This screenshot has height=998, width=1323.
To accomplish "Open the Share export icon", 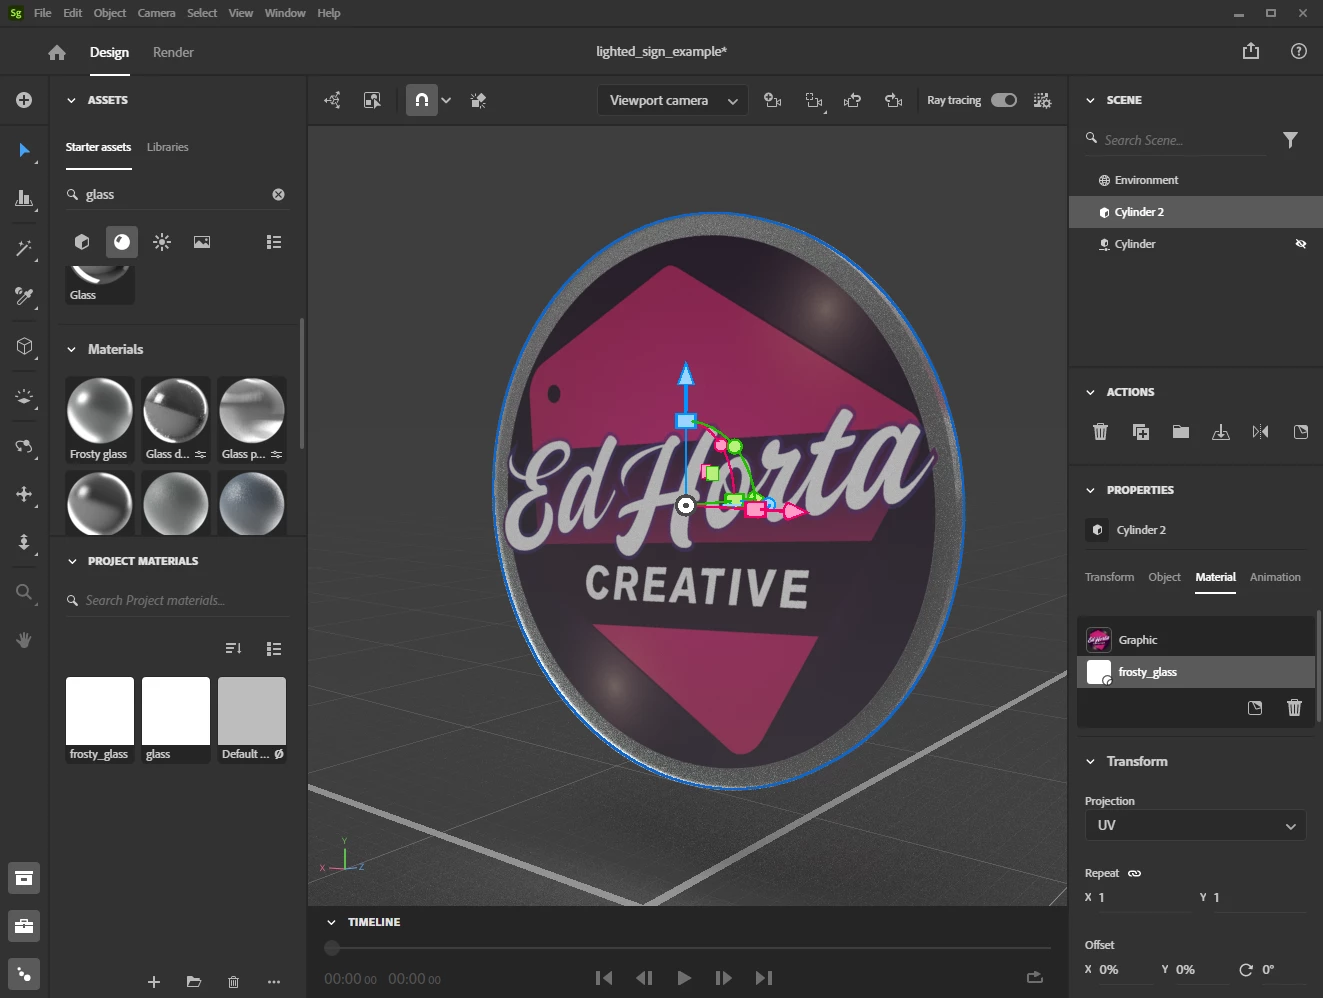I will tap(1251, 51).
